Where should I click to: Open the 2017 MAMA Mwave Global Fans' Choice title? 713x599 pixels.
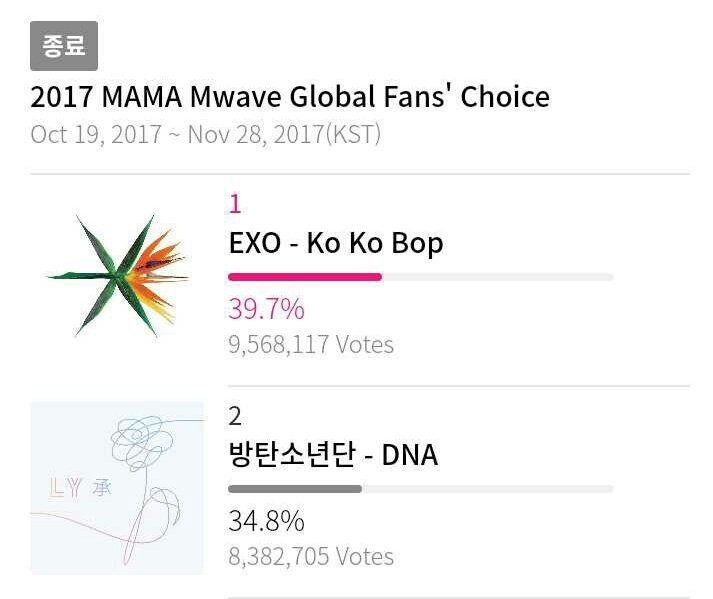click(x=290, y=97)
